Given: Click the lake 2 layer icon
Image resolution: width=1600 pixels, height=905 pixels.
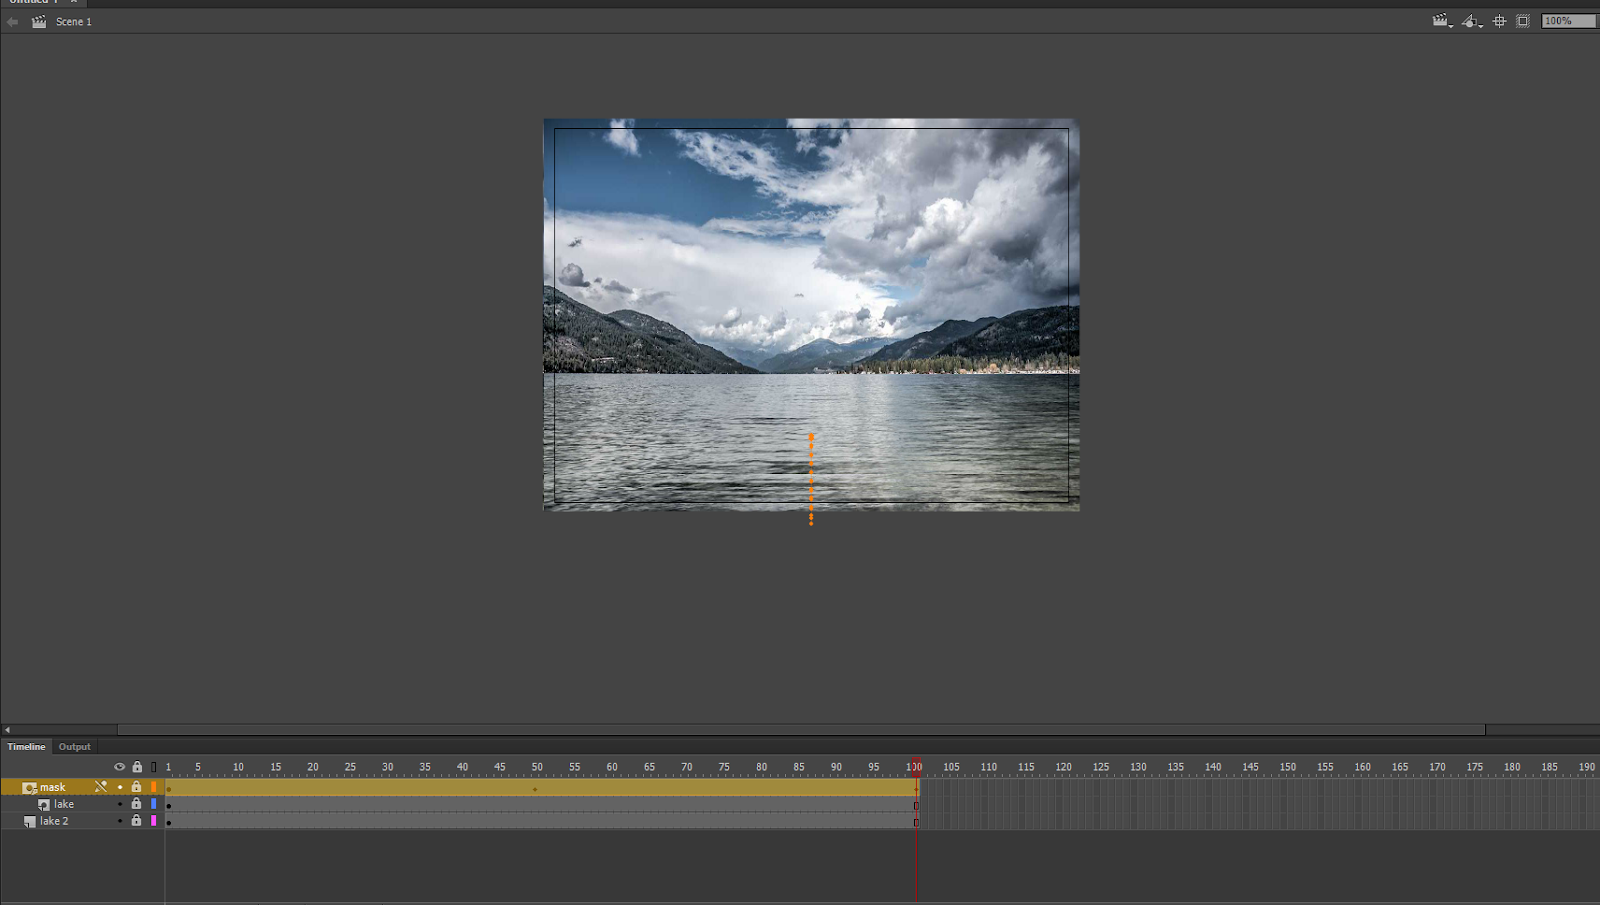Looking at the screenshot, I should [29, 822].
